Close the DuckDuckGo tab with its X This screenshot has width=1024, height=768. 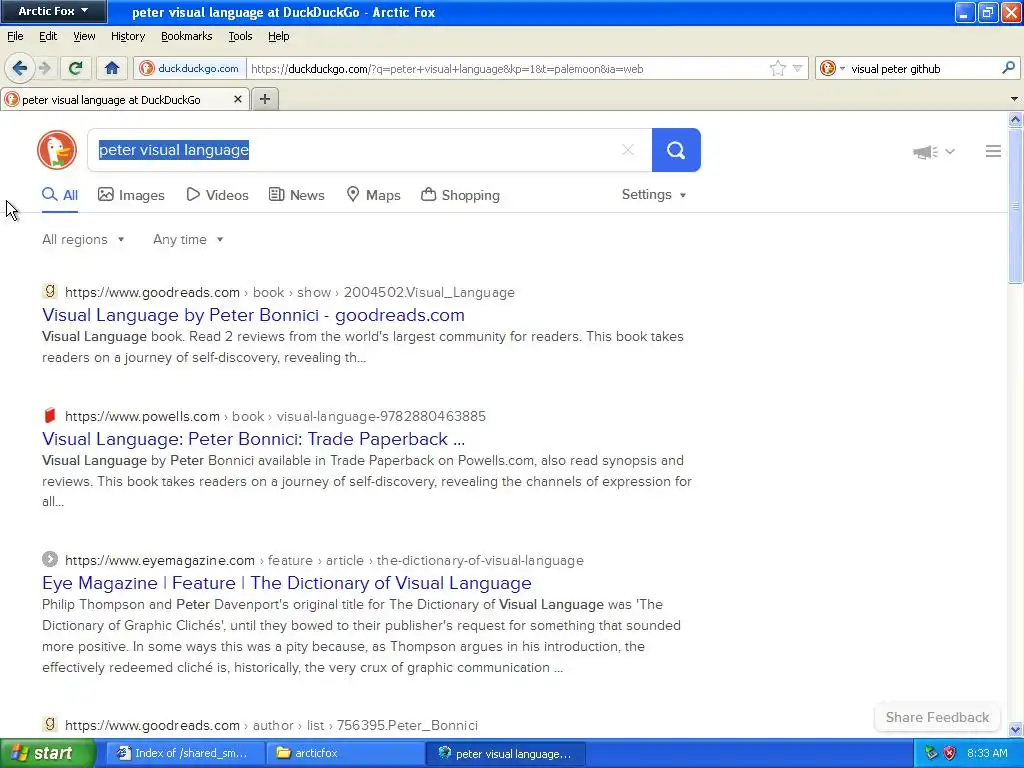[238, 99]
